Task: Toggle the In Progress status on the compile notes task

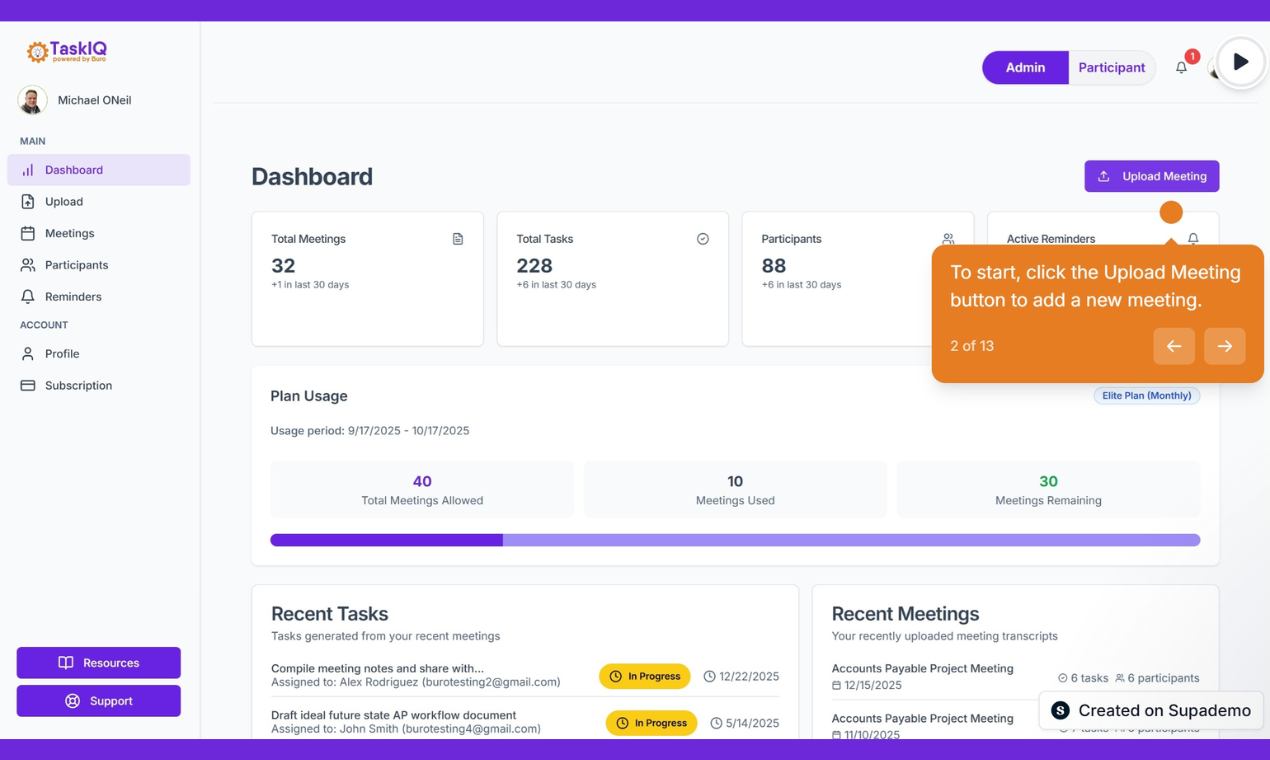Action: coord(644,676)
